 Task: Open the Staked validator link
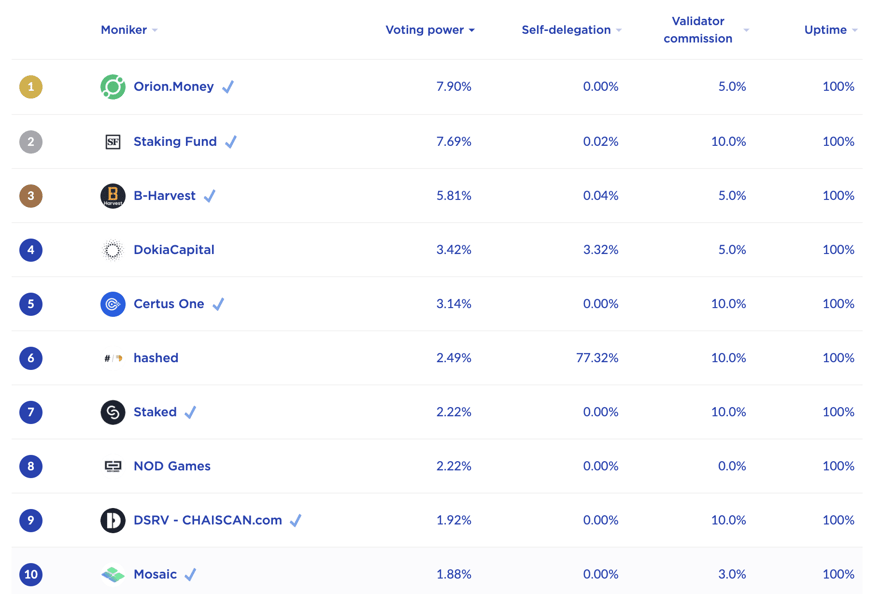[x=155, y=412]
